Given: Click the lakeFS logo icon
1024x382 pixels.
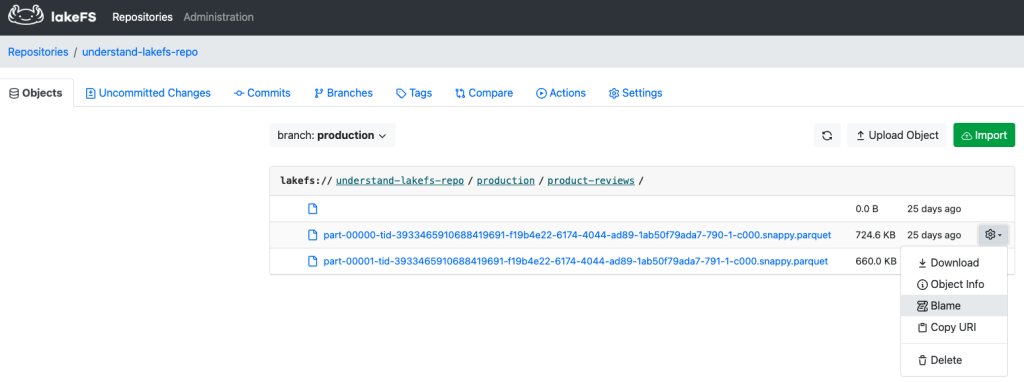Looking at the screenshot, I should (x=26, y=16).
